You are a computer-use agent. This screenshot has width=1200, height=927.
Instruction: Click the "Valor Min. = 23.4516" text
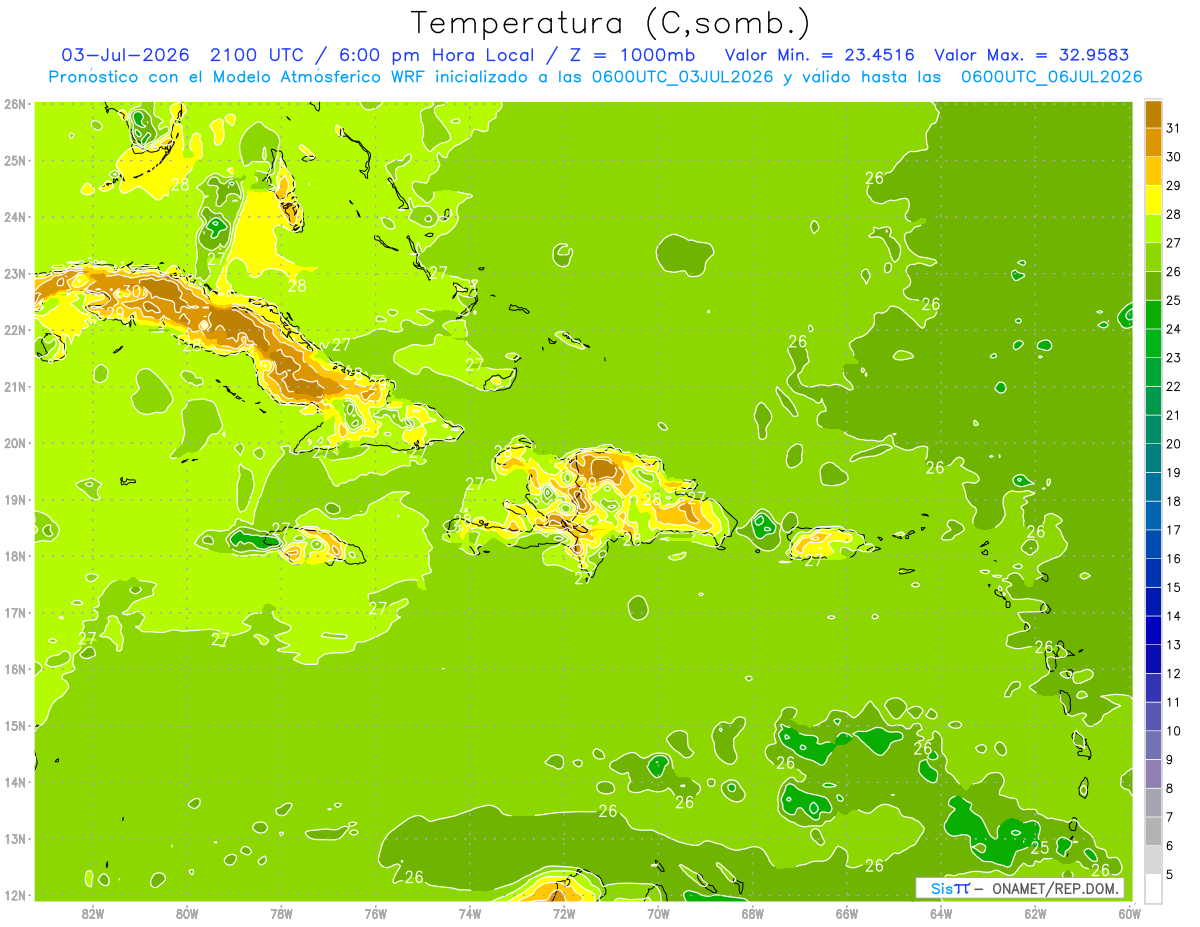(818, 55)
